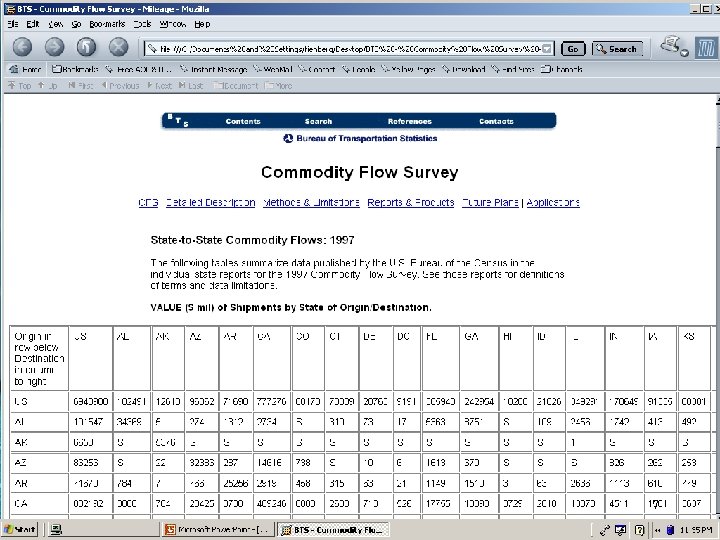Open the Tools menu
This screenshot has height=540, width=720.
click(x=142, y=24)
